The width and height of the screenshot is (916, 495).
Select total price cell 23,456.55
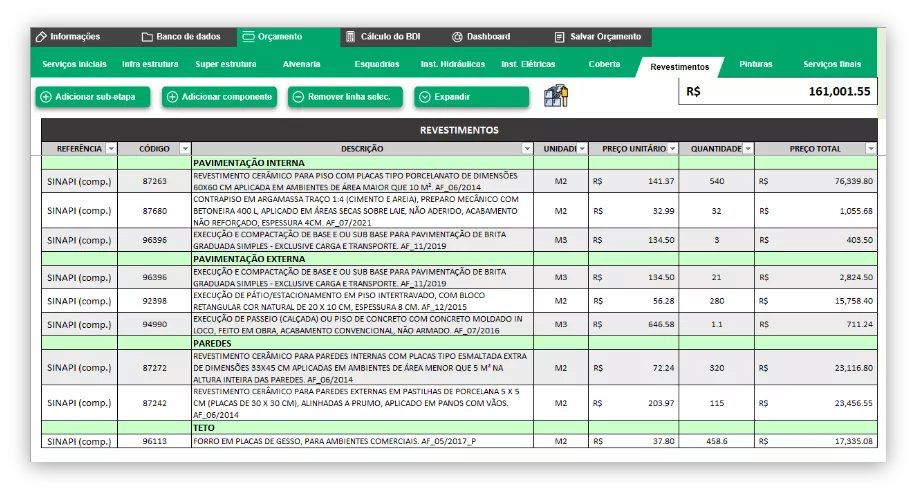tap(816, 403)
